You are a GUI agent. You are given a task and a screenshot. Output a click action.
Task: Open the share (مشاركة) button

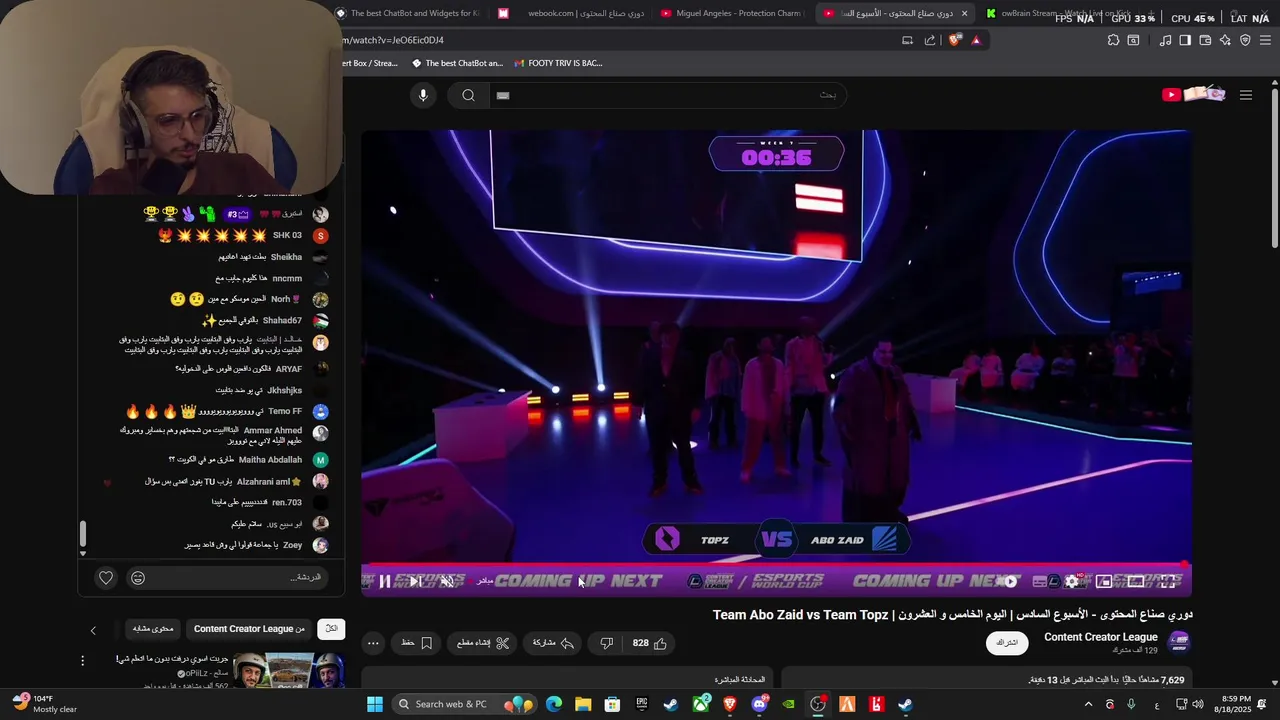click(x=553, y=643)
